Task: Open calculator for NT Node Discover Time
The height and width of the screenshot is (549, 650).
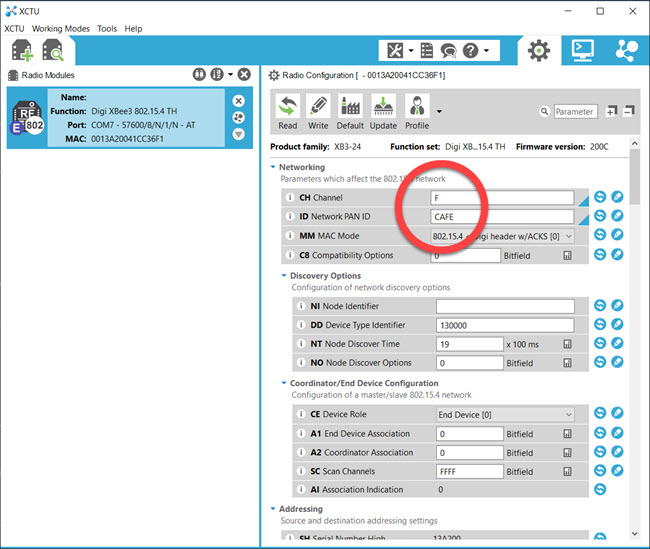Action: tap(567, 344)
